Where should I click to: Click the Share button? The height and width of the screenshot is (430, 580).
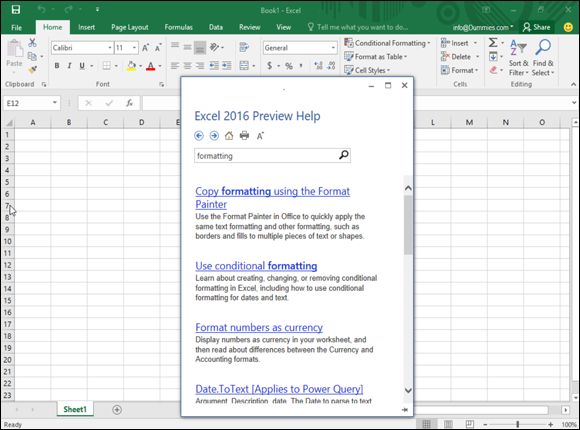(537, 27)
